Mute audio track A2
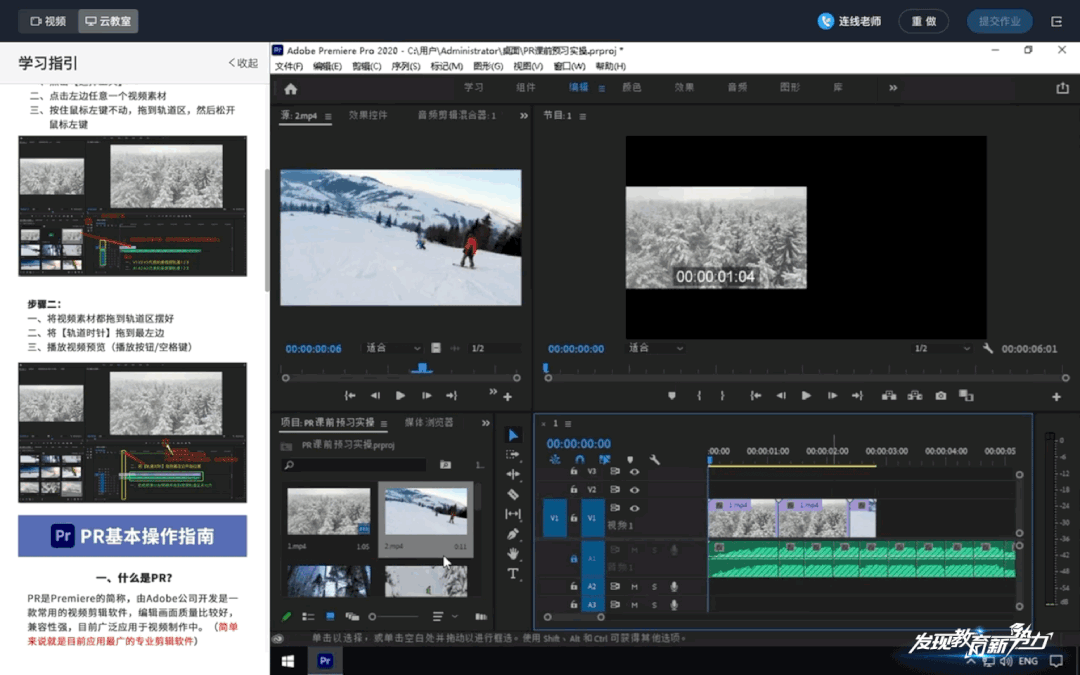 634,587
